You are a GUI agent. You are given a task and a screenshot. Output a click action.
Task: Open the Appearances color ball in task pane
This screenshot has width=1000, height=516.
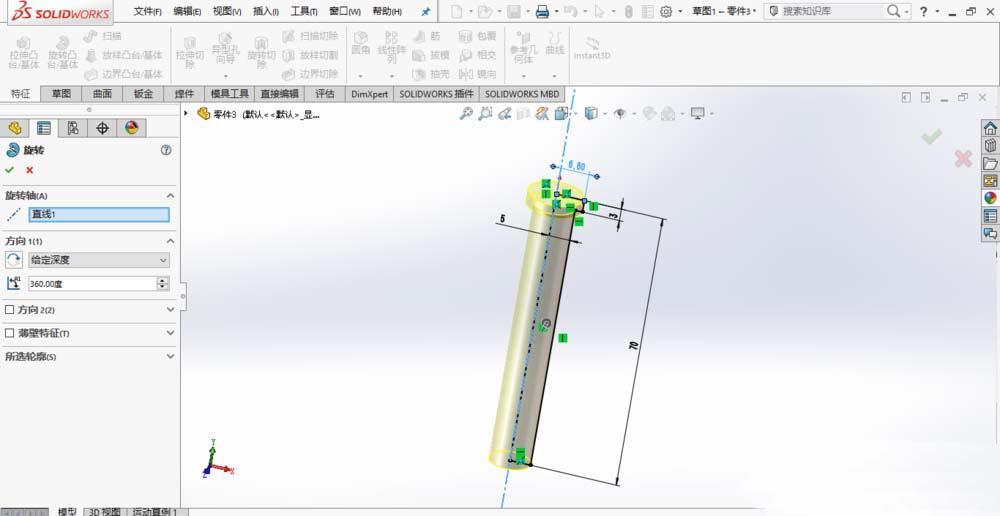[x=990, y=198]
